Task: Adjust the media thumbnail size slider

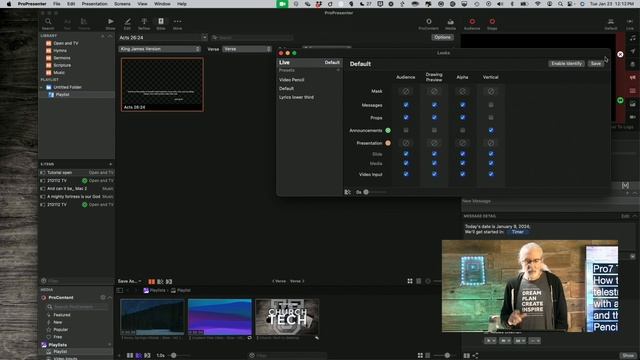Action: 447,356
